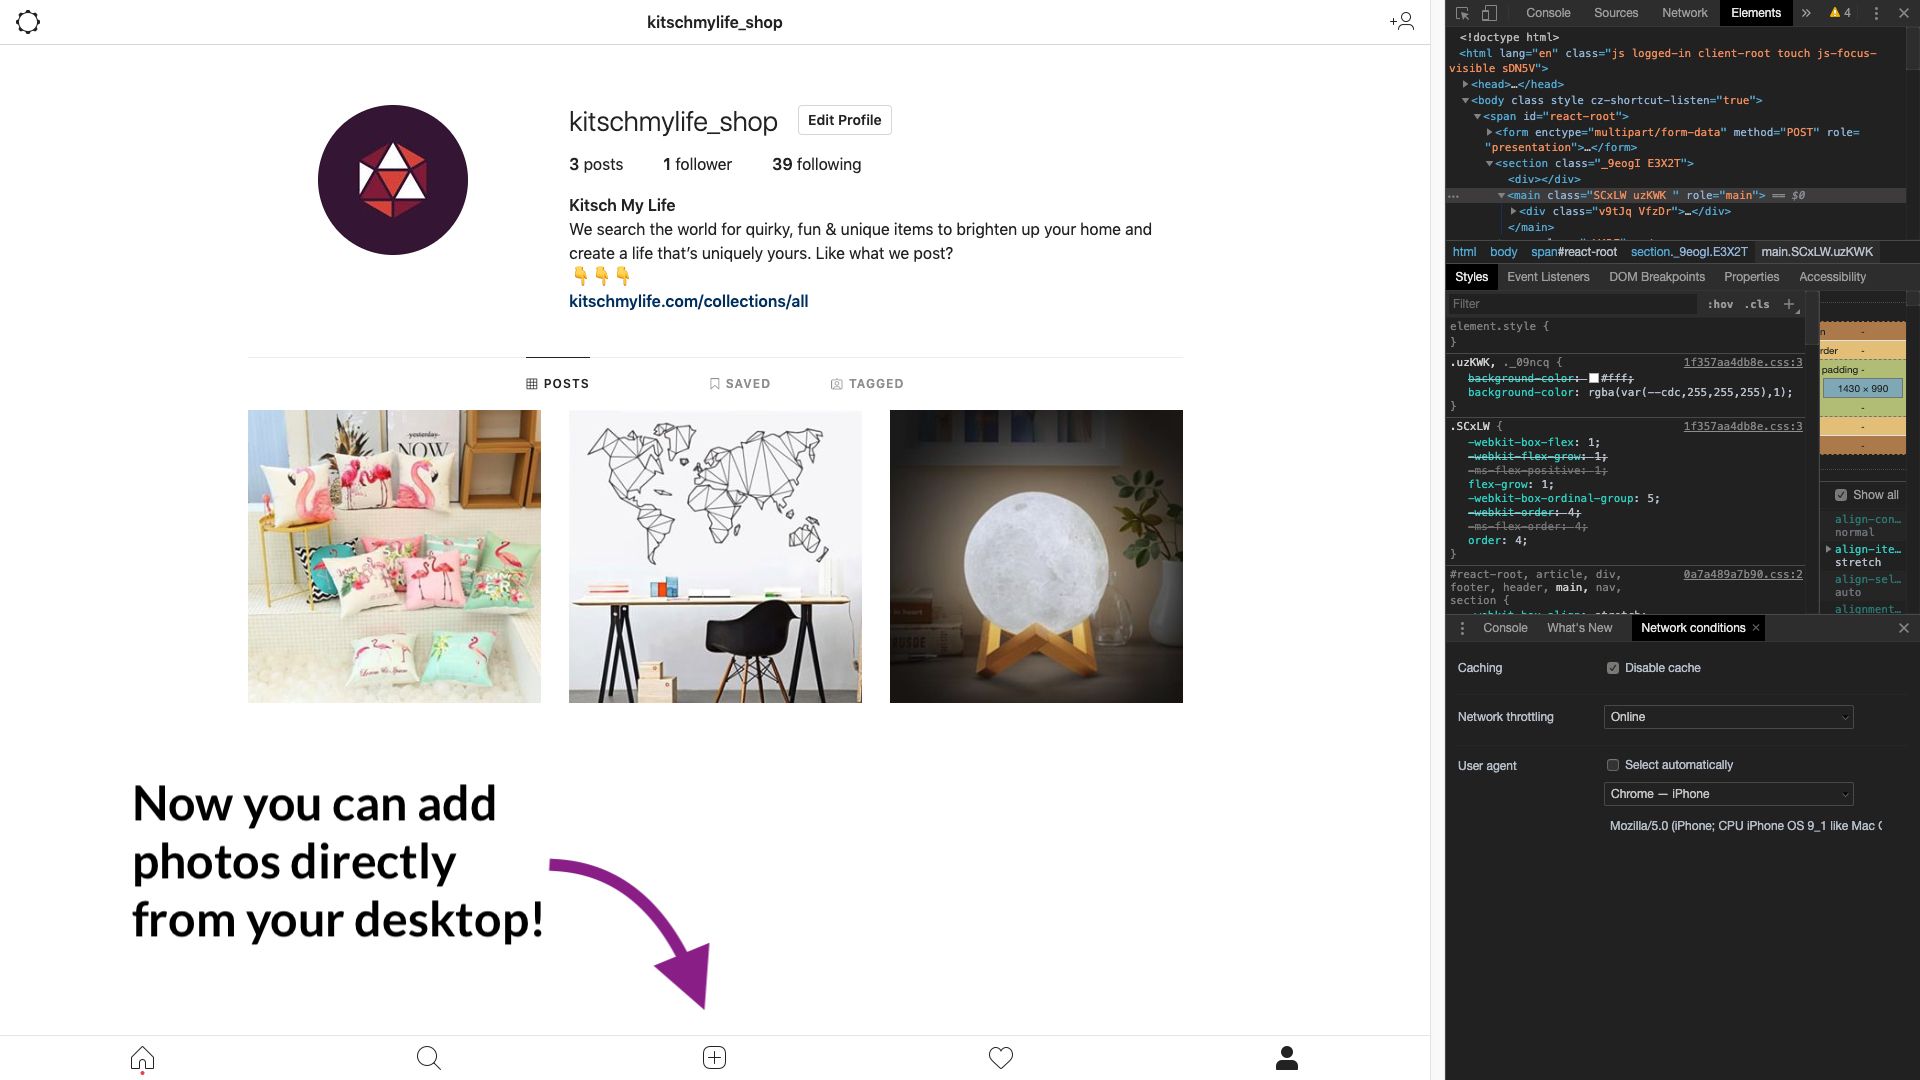
Task: Uncheck the Disable cache checkbox
Action: point(1612,667)
